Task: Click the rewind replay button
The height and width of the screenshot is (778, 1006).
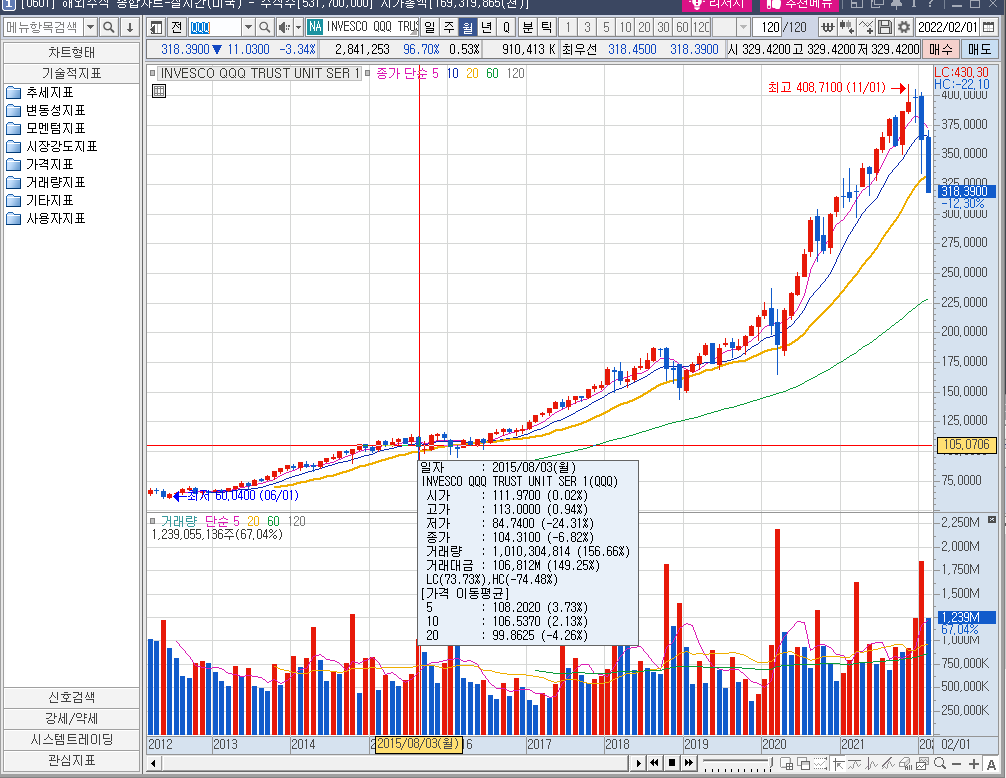Action: 654,763
